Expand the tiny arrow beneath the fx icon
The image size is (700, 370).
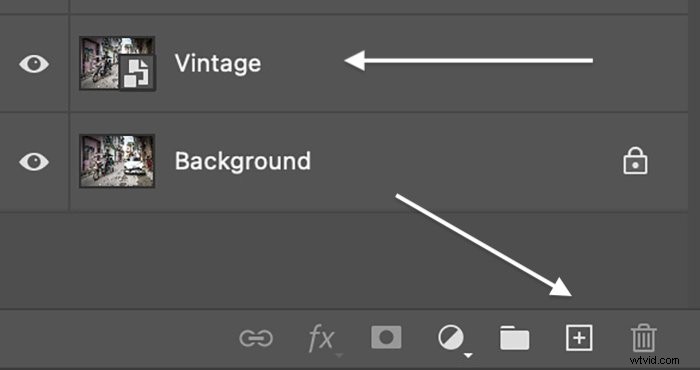point(339,356)
